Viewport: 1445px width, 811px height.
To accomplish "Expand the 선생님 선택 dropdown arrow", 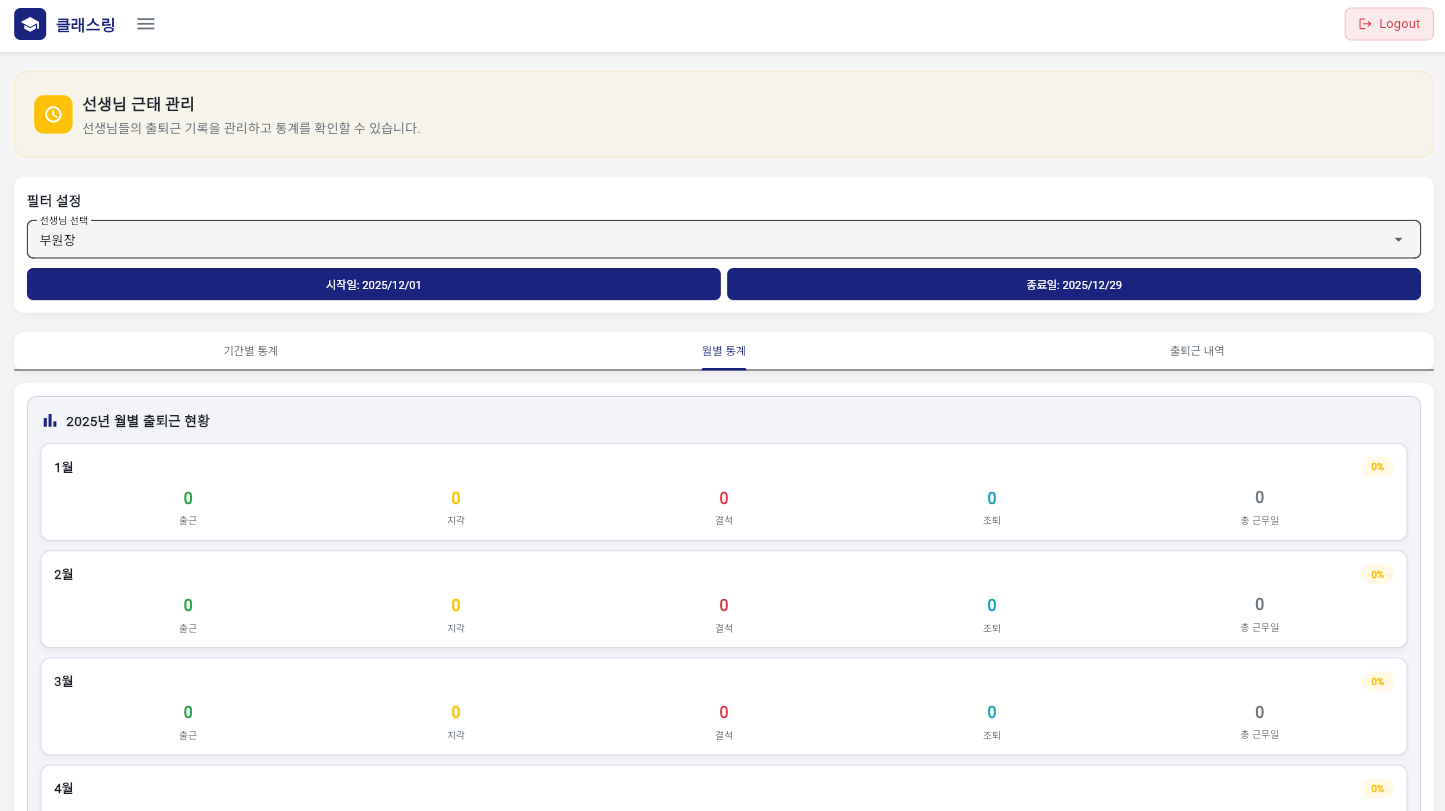I will (x=1398, y=240).
